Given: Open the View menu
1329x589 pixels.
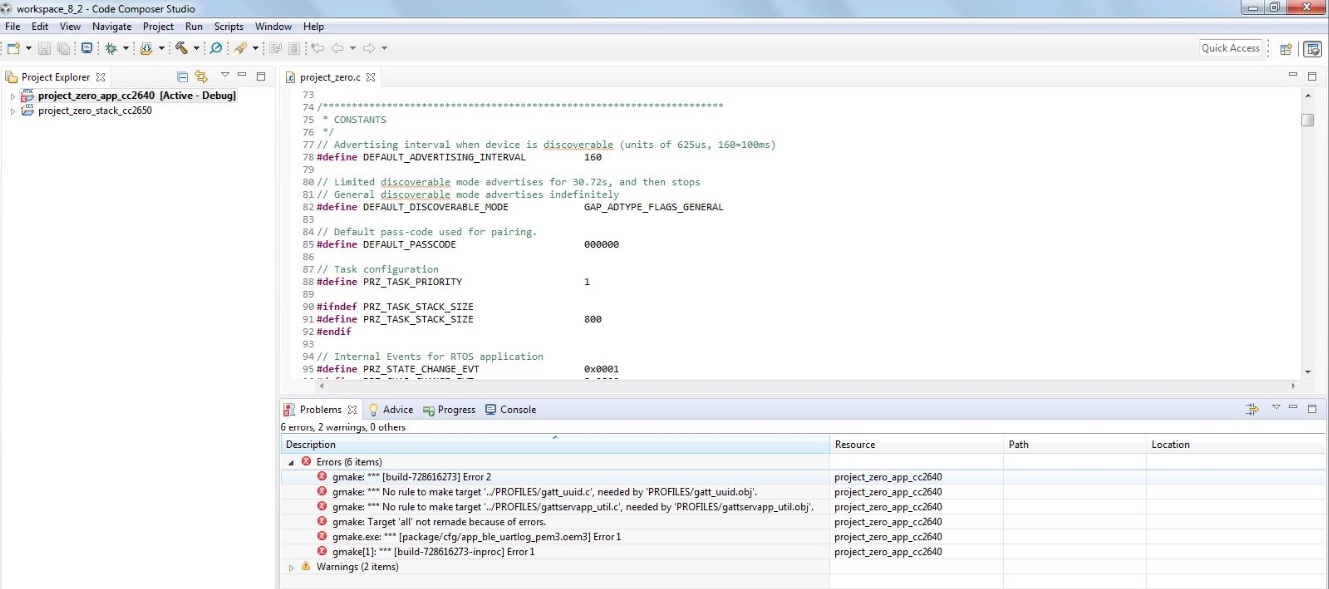Looking at the screenshot, I should pyautogui.click(x=70, y=27).
